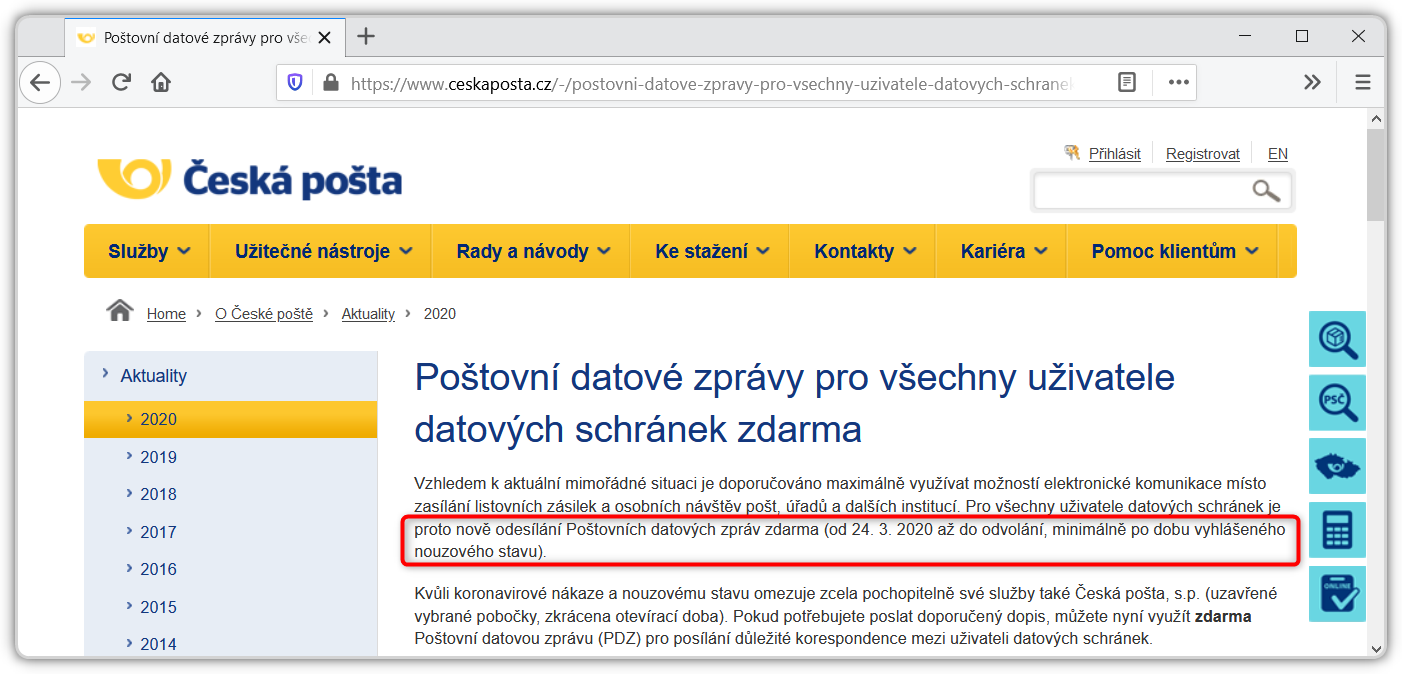Open the branch map sidebar icon
The image size is (1402, 674).
[x=1337, y=466]
